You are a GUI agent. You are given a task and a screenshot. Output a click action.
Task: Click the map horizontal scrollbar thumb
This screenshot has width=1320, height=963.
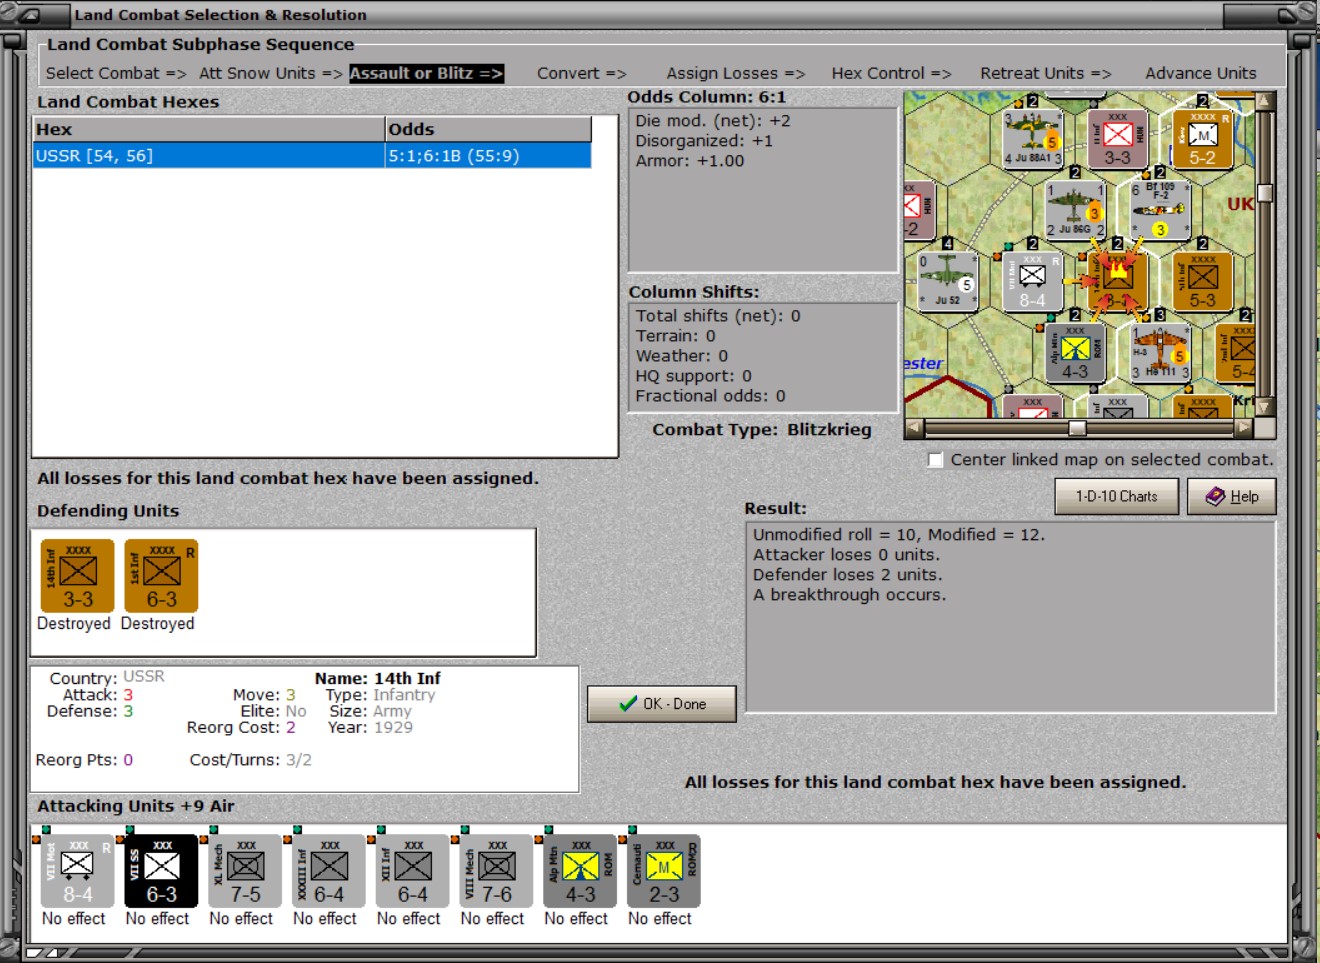pos(1077,428)
